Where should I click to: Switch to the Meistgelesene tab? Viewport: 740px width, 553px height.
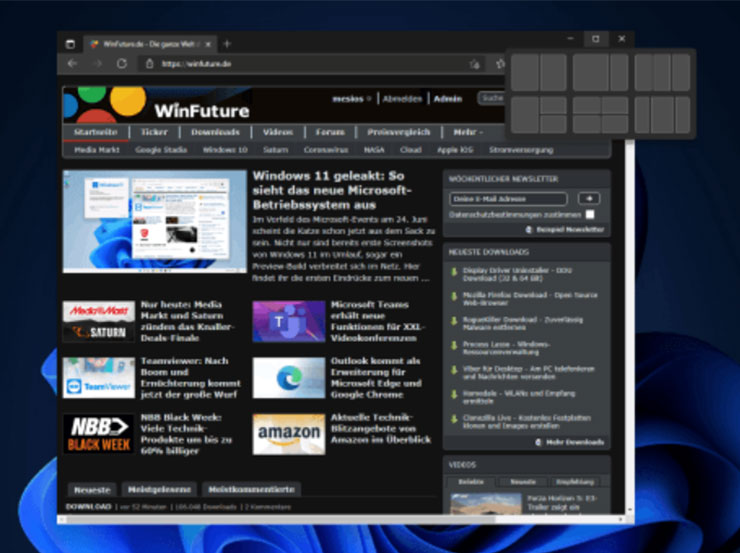(x=159, y=489)
